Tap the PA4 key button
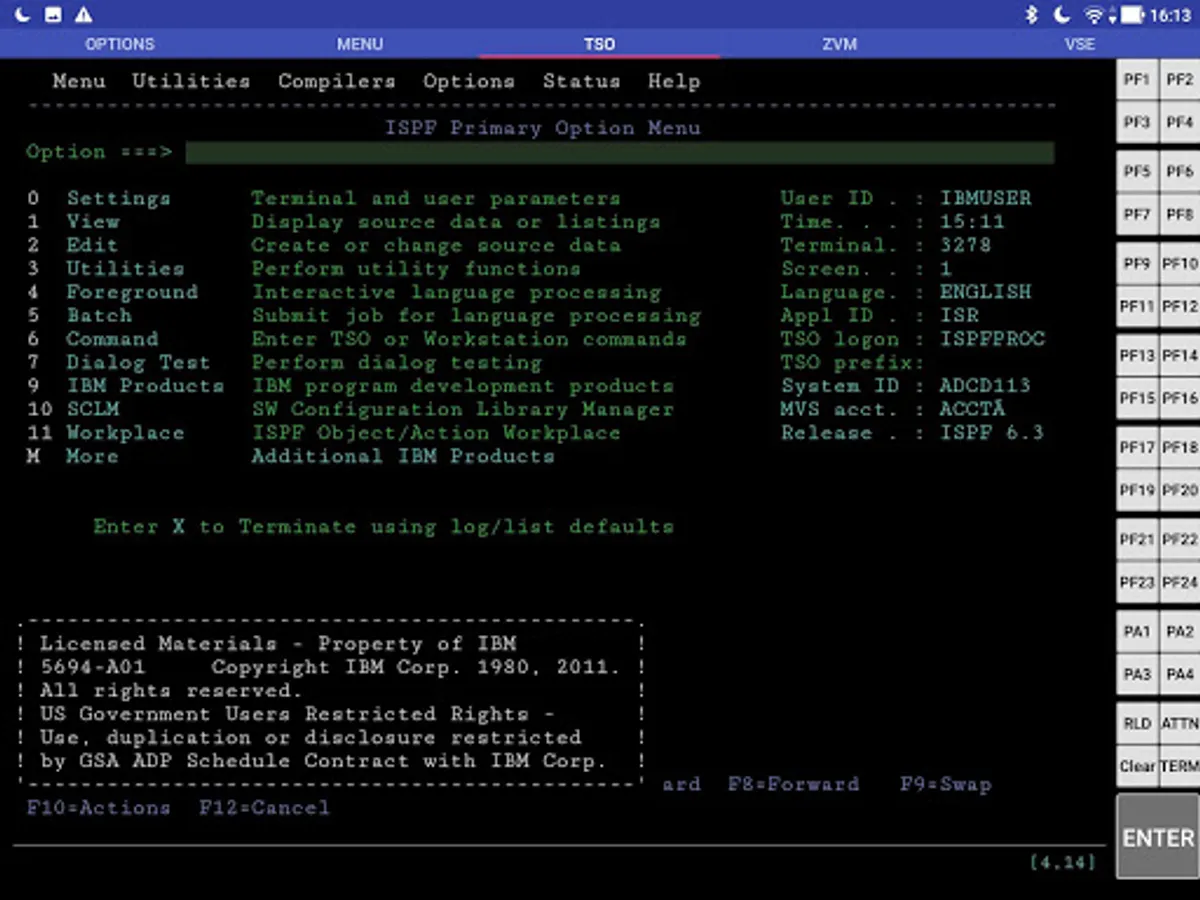Image resolution: width=1200 pixels, height=900 pixels. (x=1179, y=675)
